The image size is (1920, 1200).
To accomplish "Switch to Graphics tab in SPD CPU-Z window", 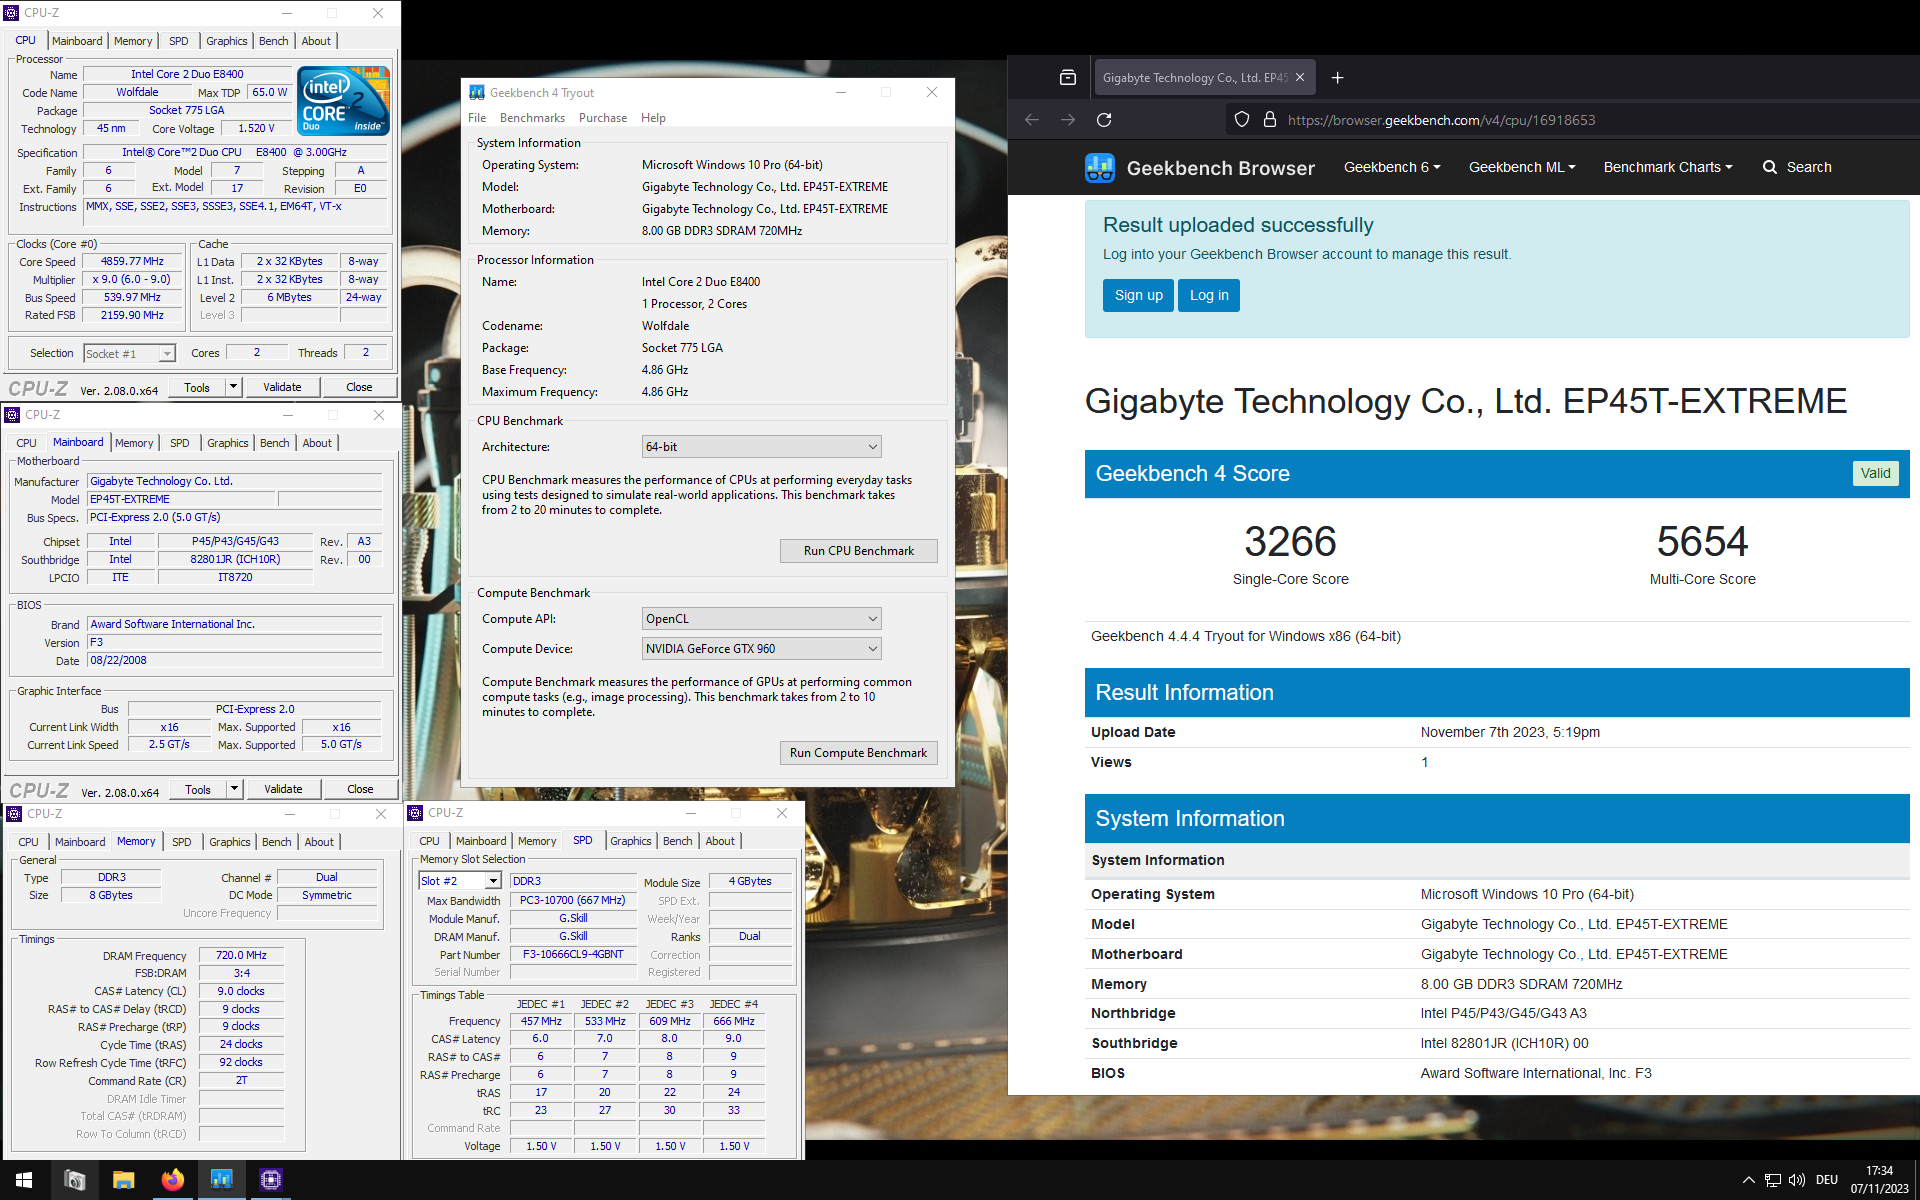I will (x=631, y=841).
